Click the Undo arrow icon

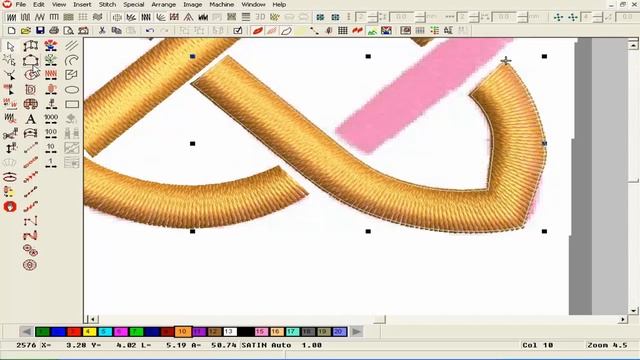[x=150, y=31]
